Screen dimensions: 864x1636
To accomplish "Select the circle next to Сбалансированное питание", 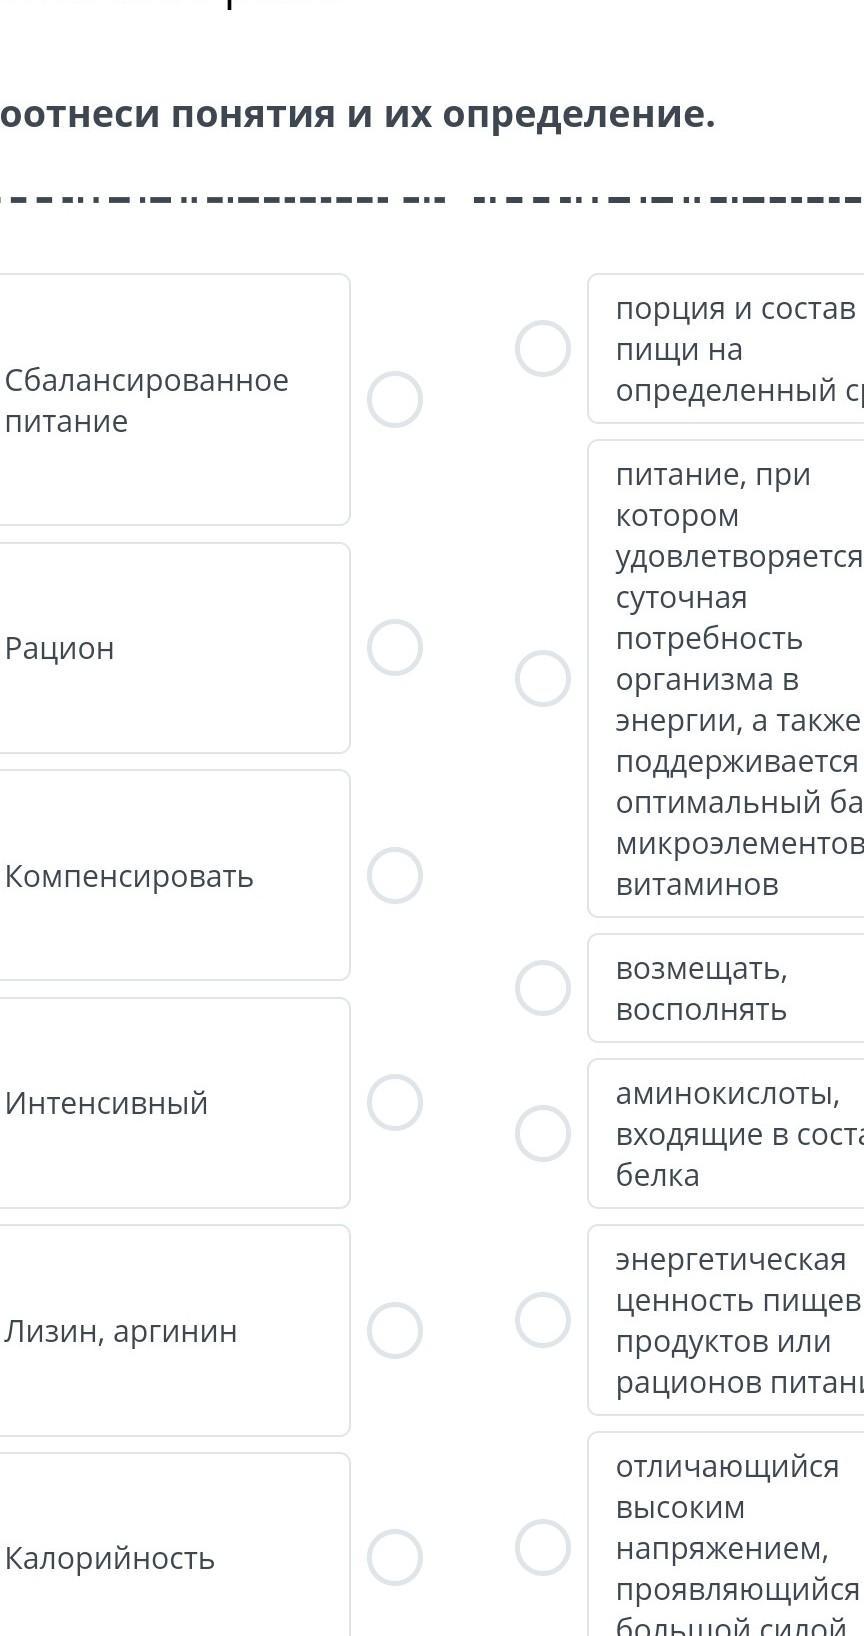I will coord(395,400).
